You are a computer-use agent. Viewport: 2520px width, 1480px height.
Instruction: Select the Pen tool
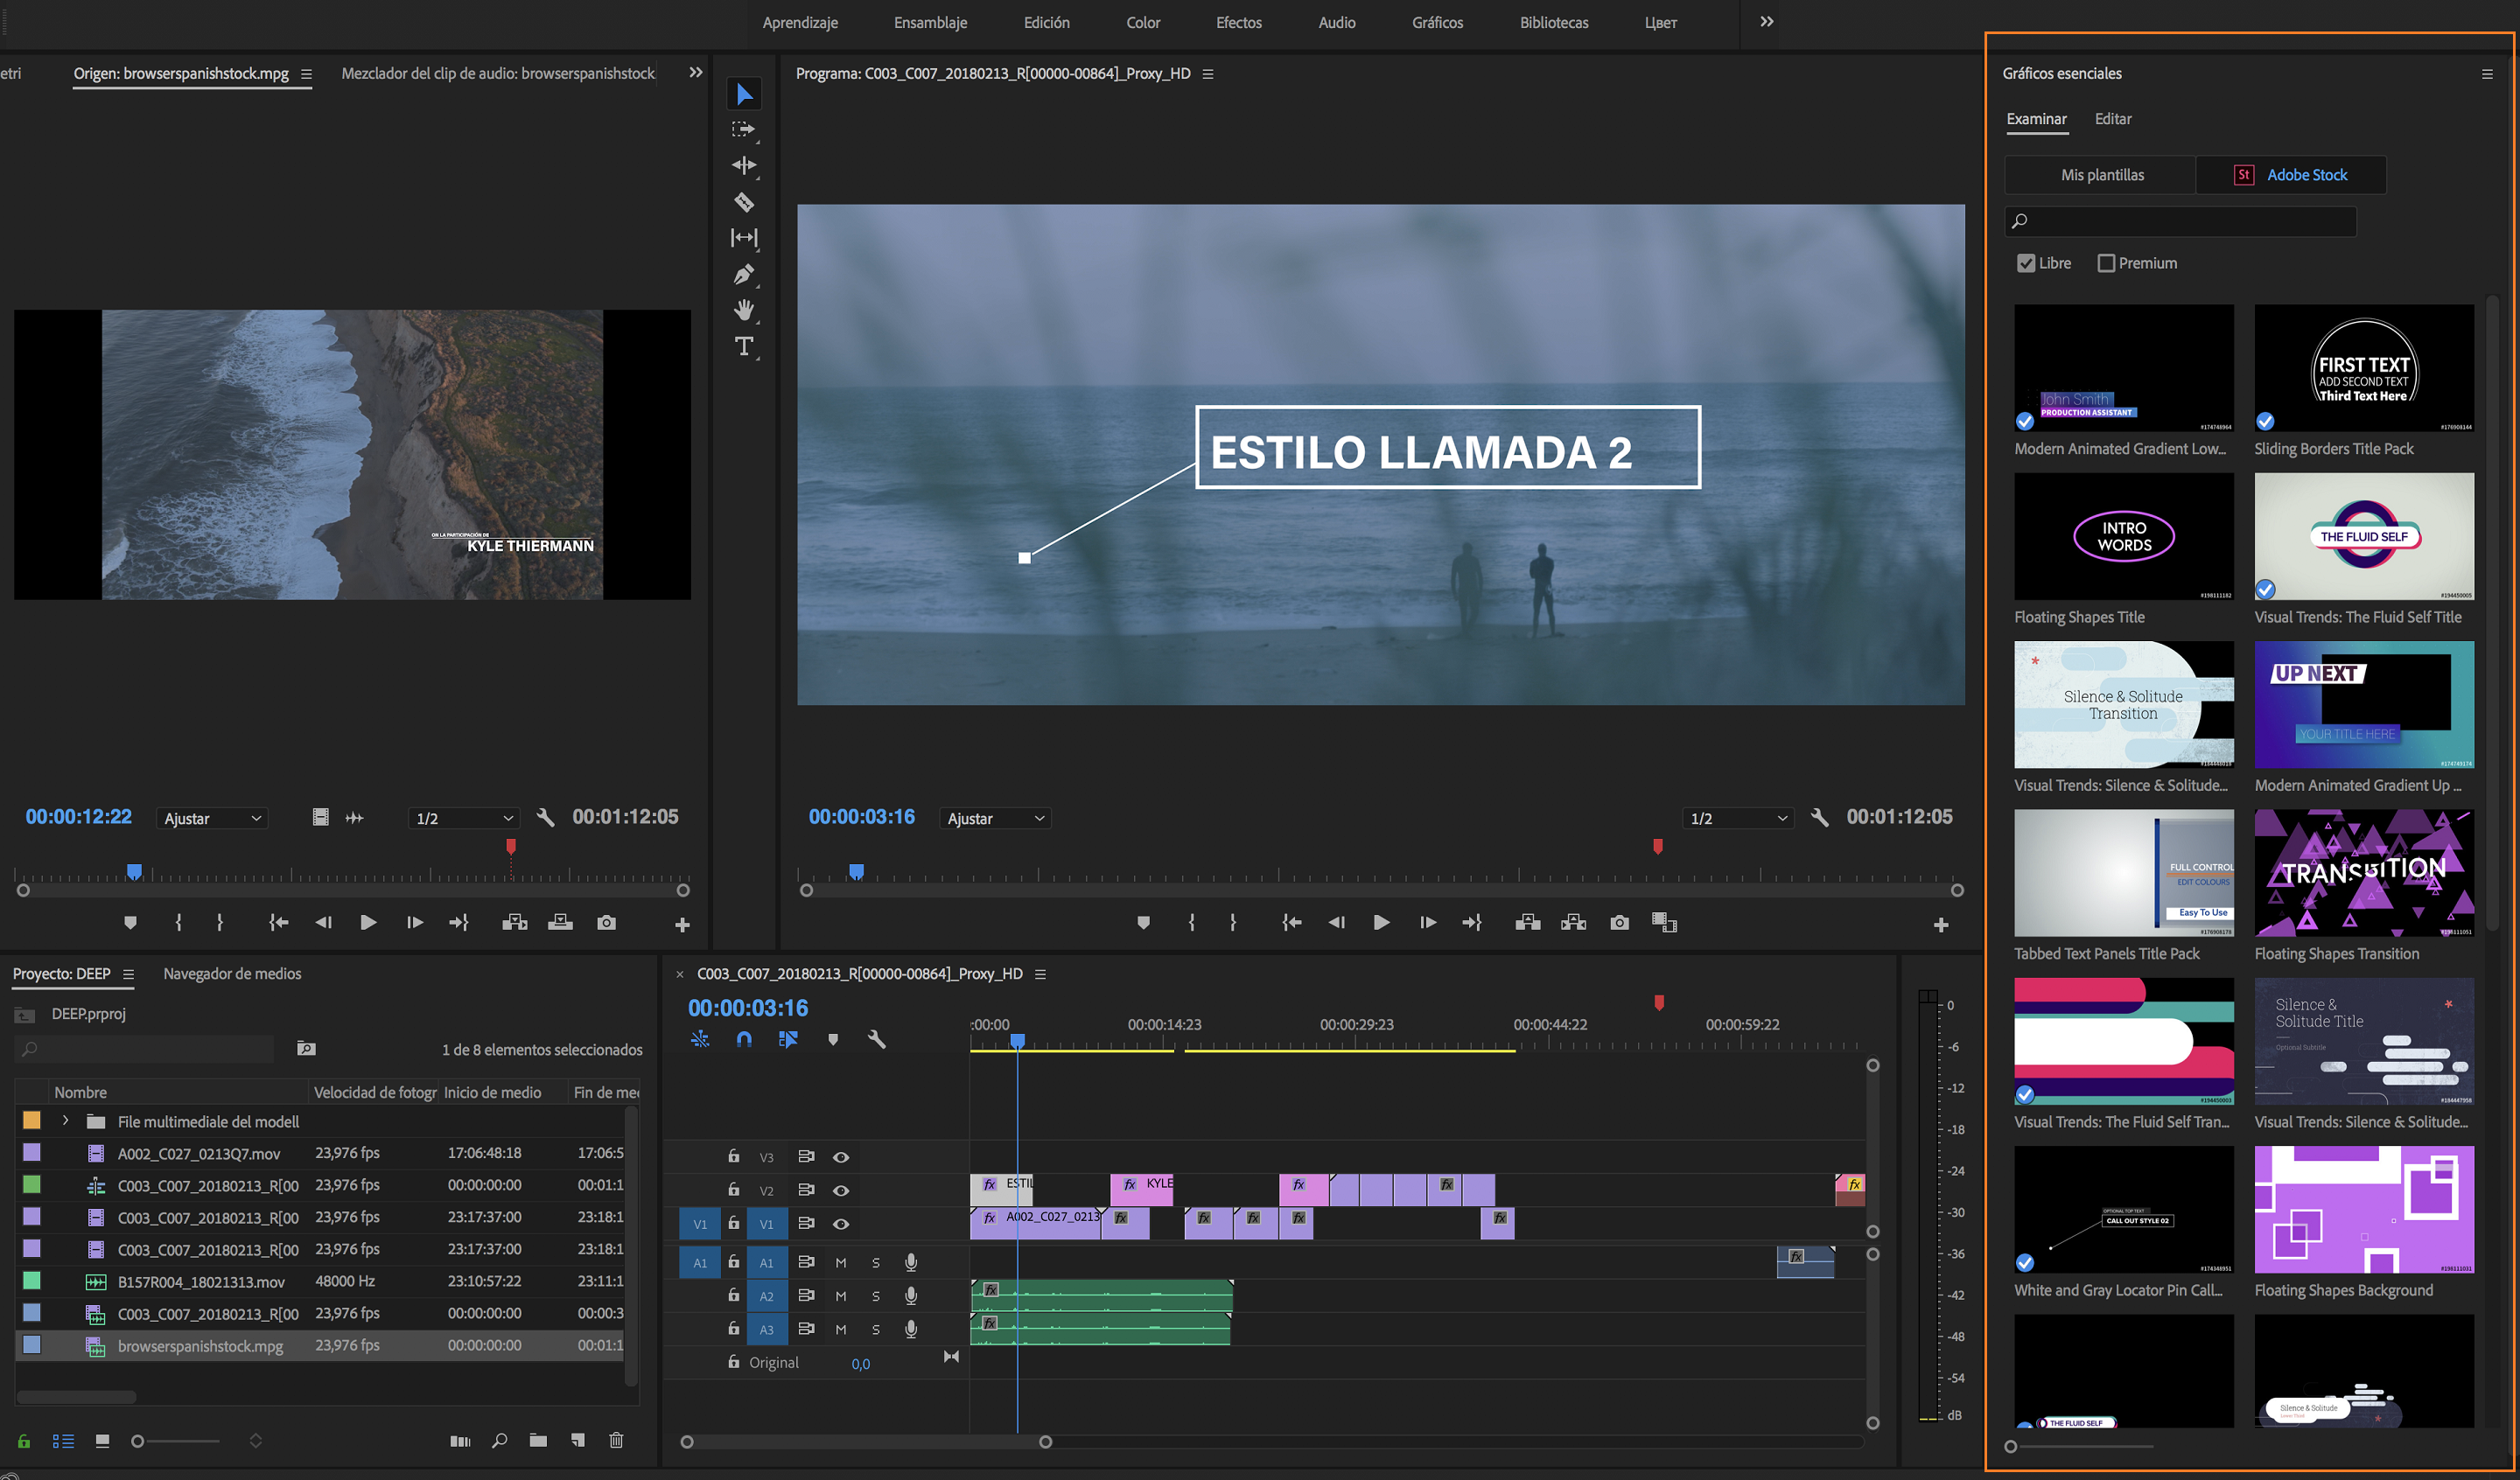tap(744, 274)
